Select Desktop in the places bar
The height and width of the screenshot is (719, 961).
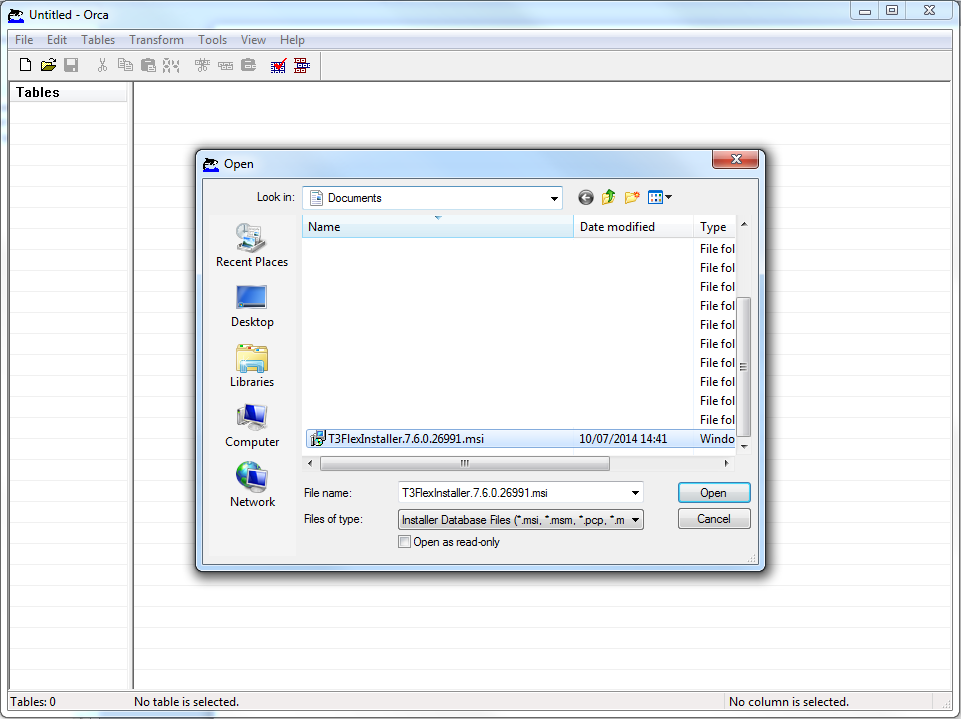pyautogui.click(x=251, y=306)
